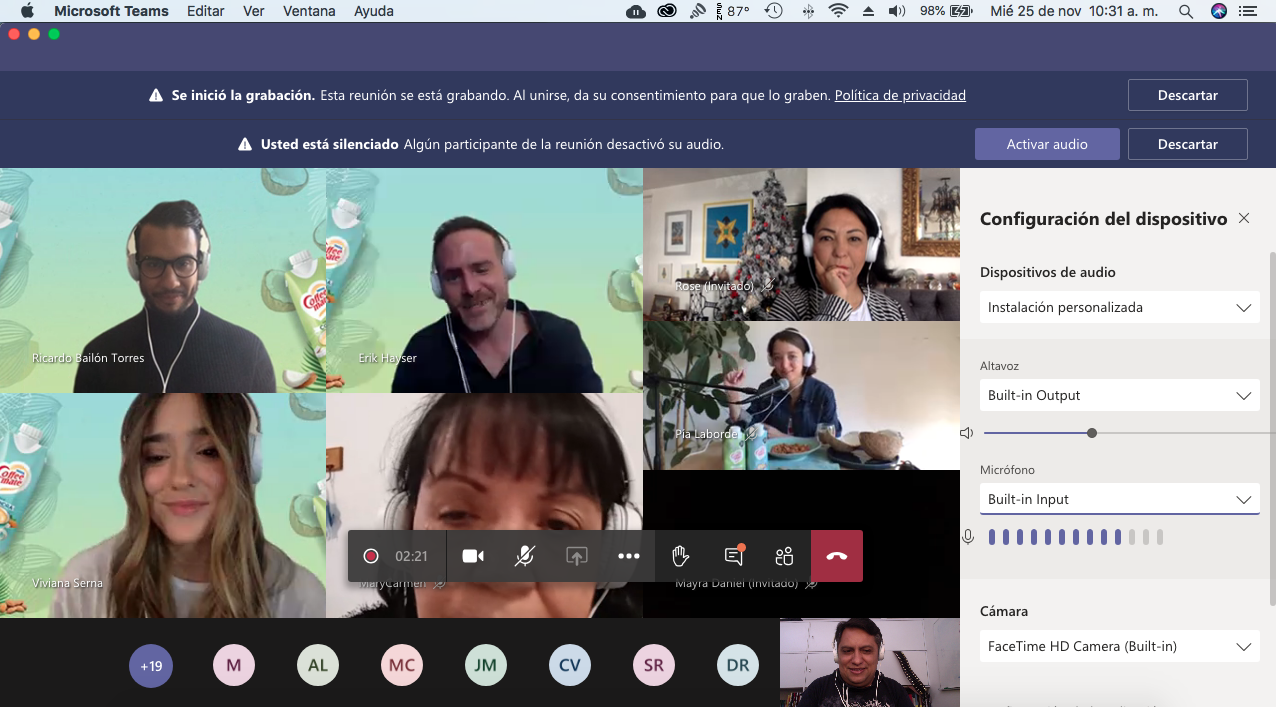
Task: Open the meeting chat panel
Action: (x=733, y=556)
